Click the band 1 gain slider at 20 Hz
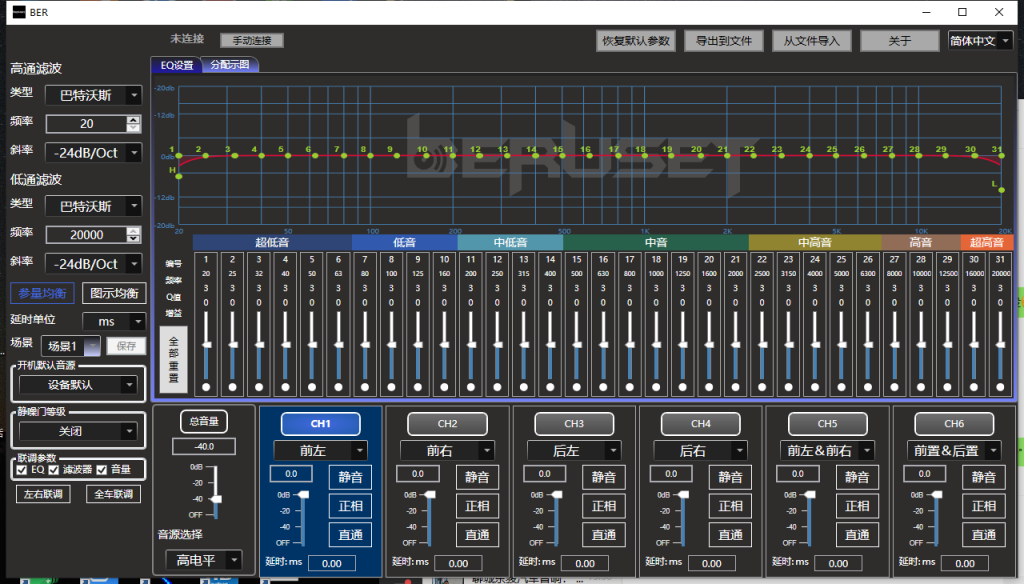 (x=206, y=345)
